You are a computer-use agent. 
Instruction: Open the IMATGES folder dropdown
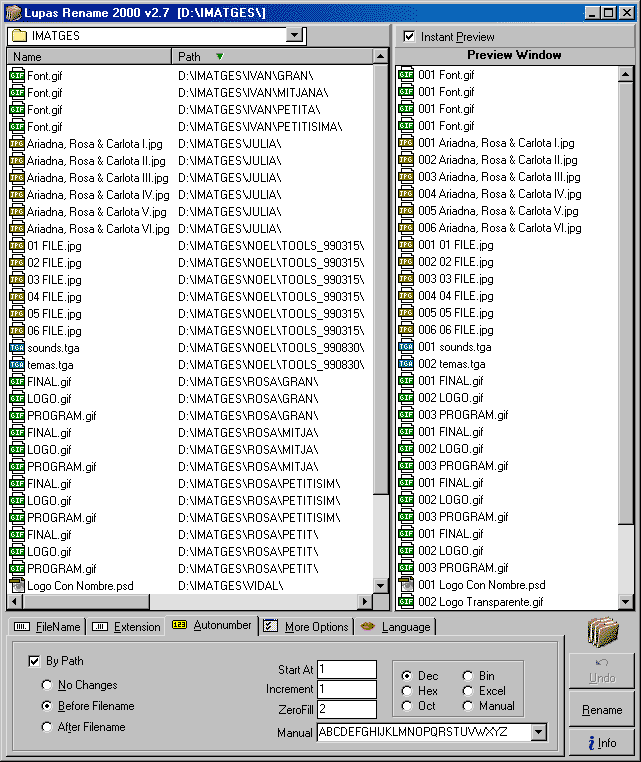pyautogui.click(x=294, y=35)
